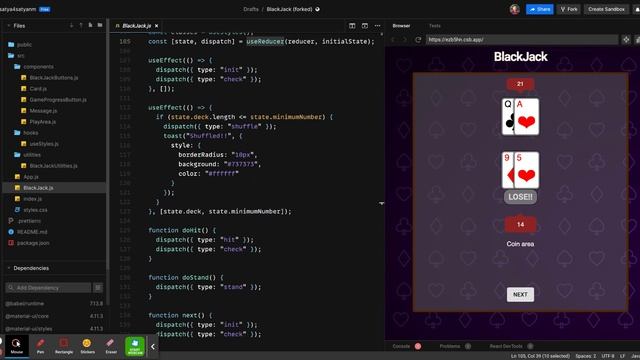This screenshot has width=640, height=360.
Task: Open .prettierrc file
Action: click(x=29, y=221)
